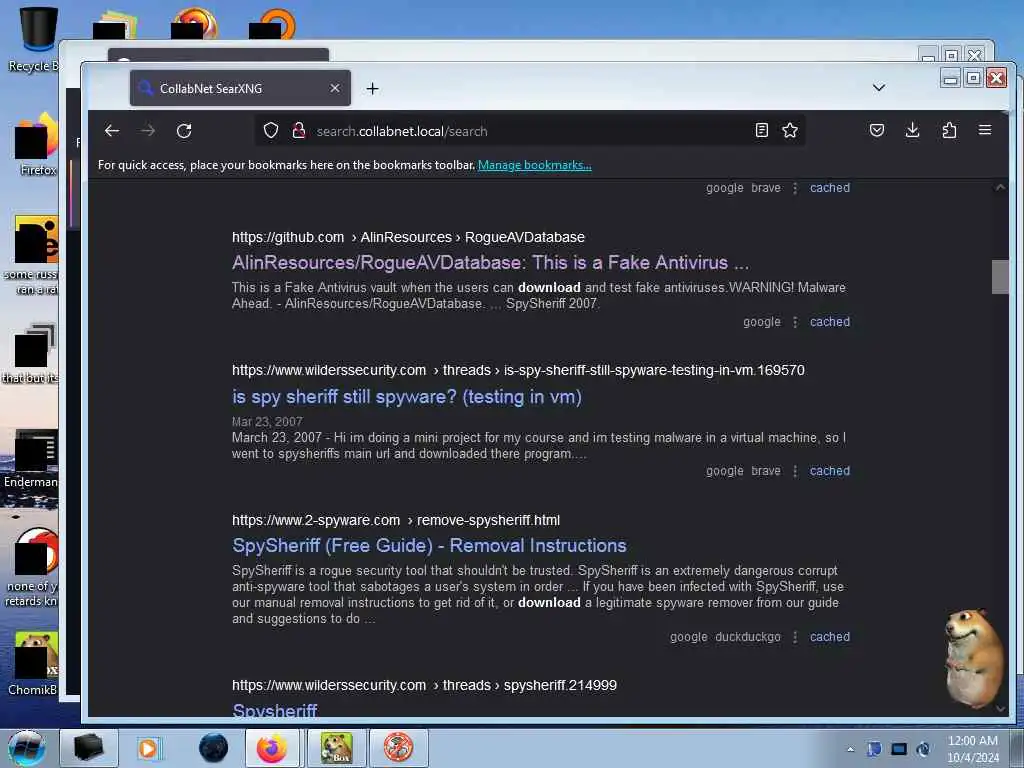Click the wilderssecurity.com 169570 thread URL
This screenshot has height=768, width=1024.
point(518,370)
